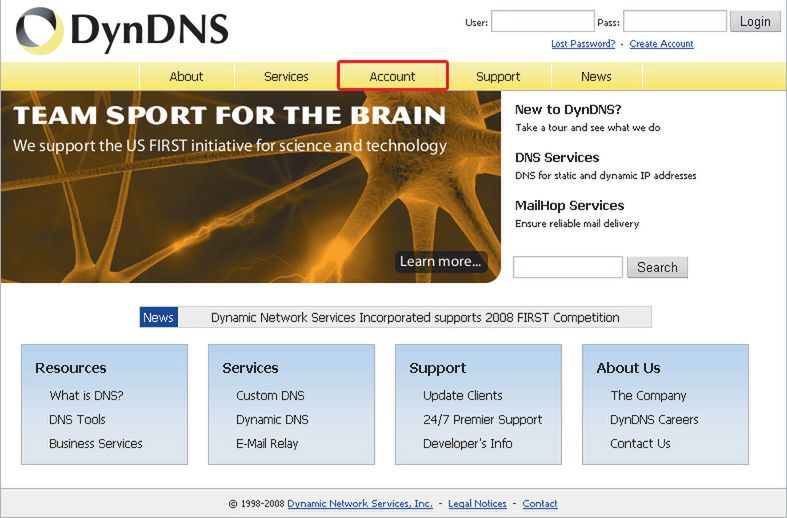This screenshot has width=787, height=518.
Task: Click Learn more... on the banner
Action: coord(441,261)
